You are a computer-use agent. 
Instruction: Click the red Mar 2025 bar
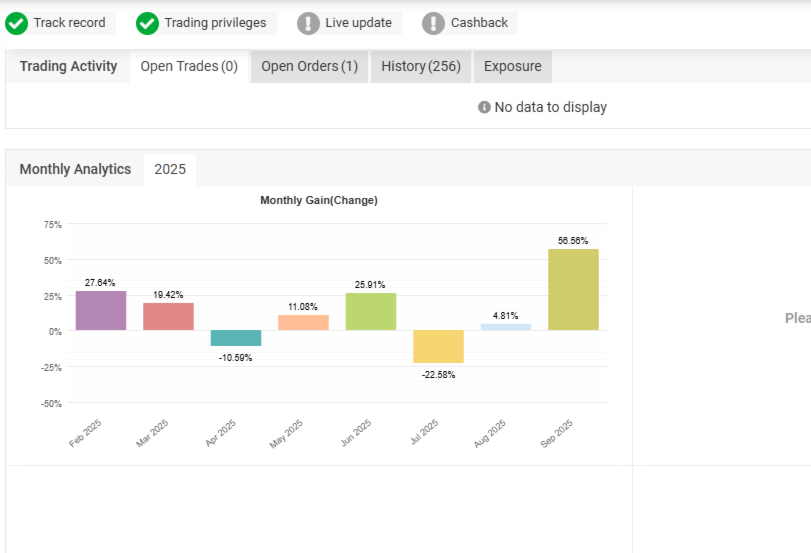click(x=168, y=316)
